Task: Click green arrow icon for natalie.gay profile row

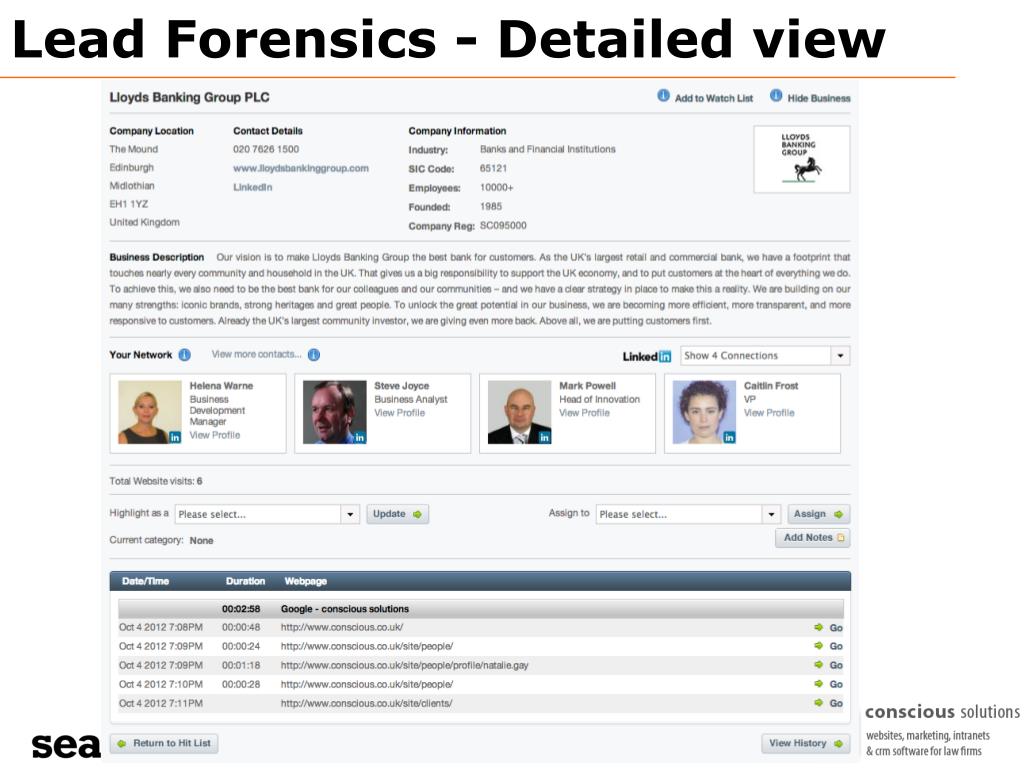Action: click(818, 665)
